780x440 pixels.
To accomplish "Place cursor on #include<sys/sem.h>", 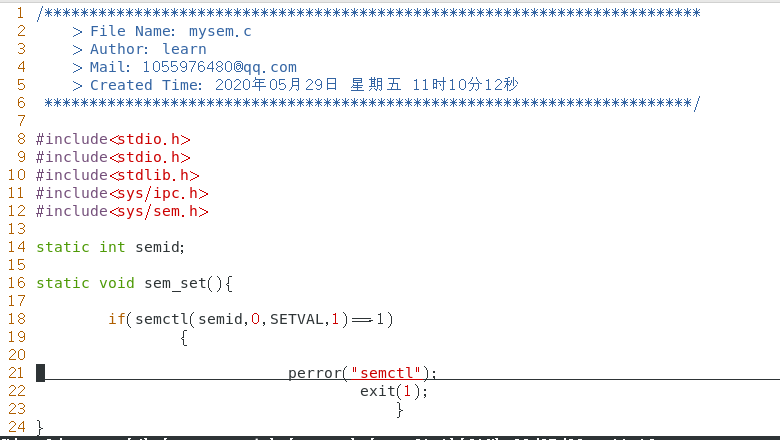I will click(x=122, y=211).
